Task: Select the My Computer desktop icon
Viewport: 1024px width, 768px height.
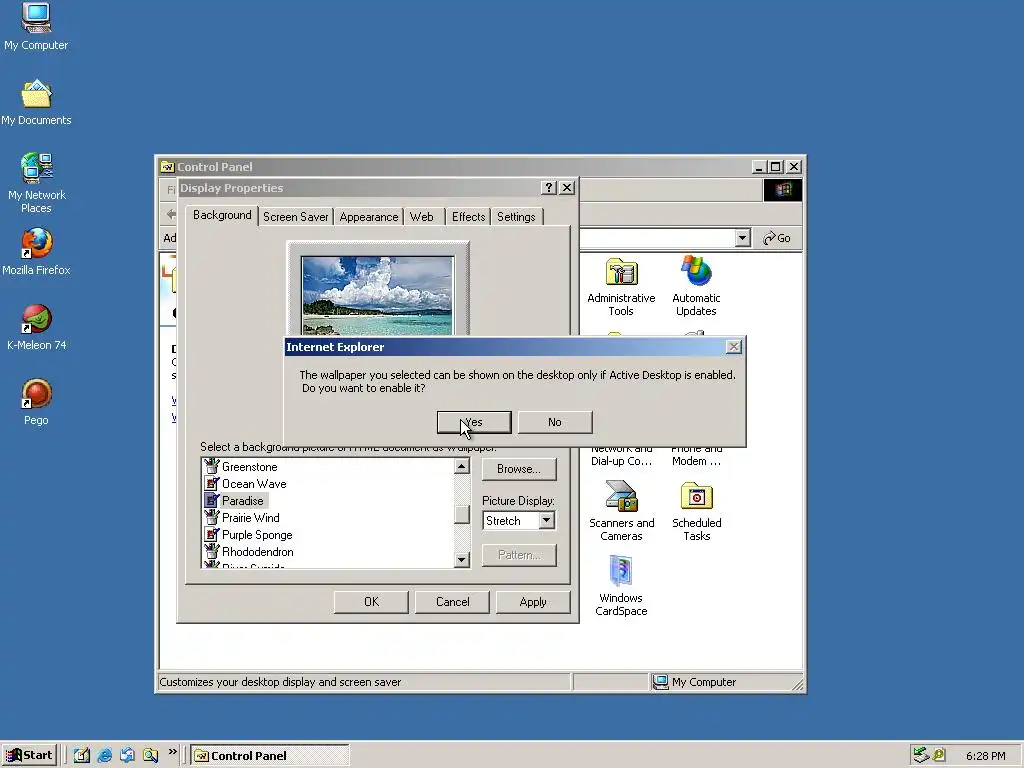Action: point(36,27)
